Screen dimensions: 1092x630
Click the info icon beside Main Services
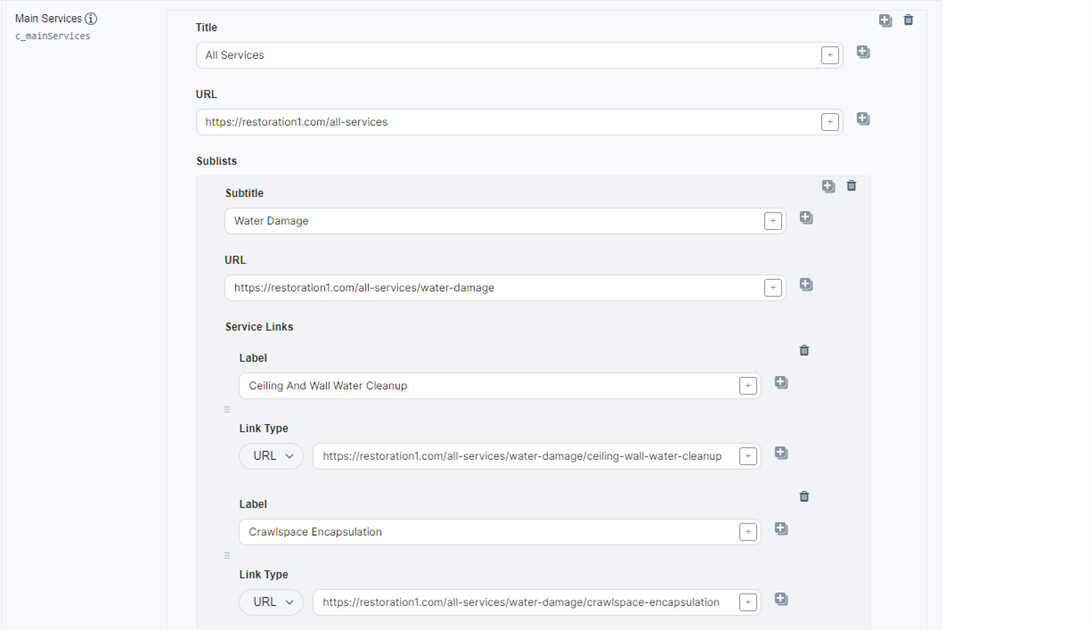click(x=91, y=19)
